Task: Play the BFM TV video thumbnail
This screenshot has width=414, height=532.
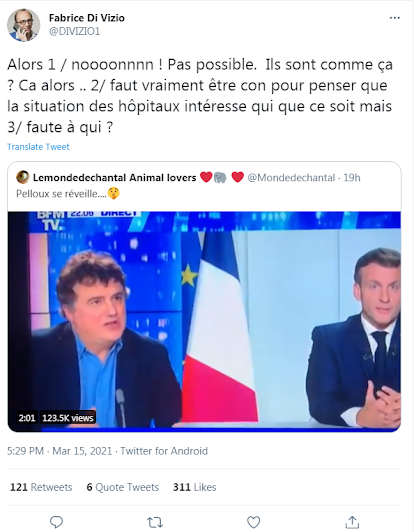Action: click(204, 321)
